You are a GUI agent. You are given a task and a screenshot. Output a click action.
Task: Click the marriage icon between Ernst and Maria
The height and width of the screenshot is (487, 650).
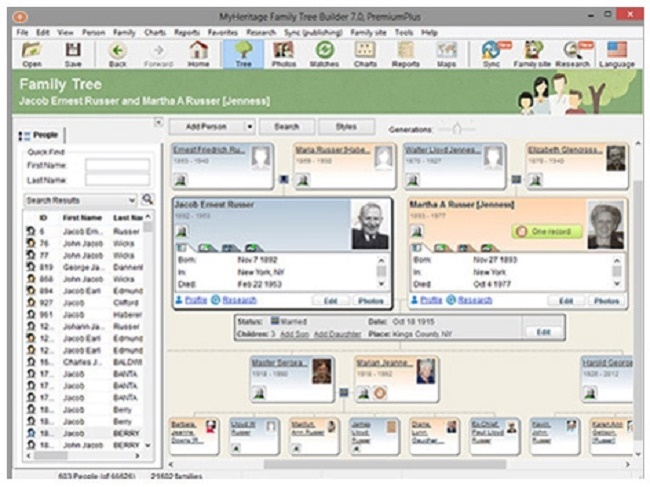point(284,179)
